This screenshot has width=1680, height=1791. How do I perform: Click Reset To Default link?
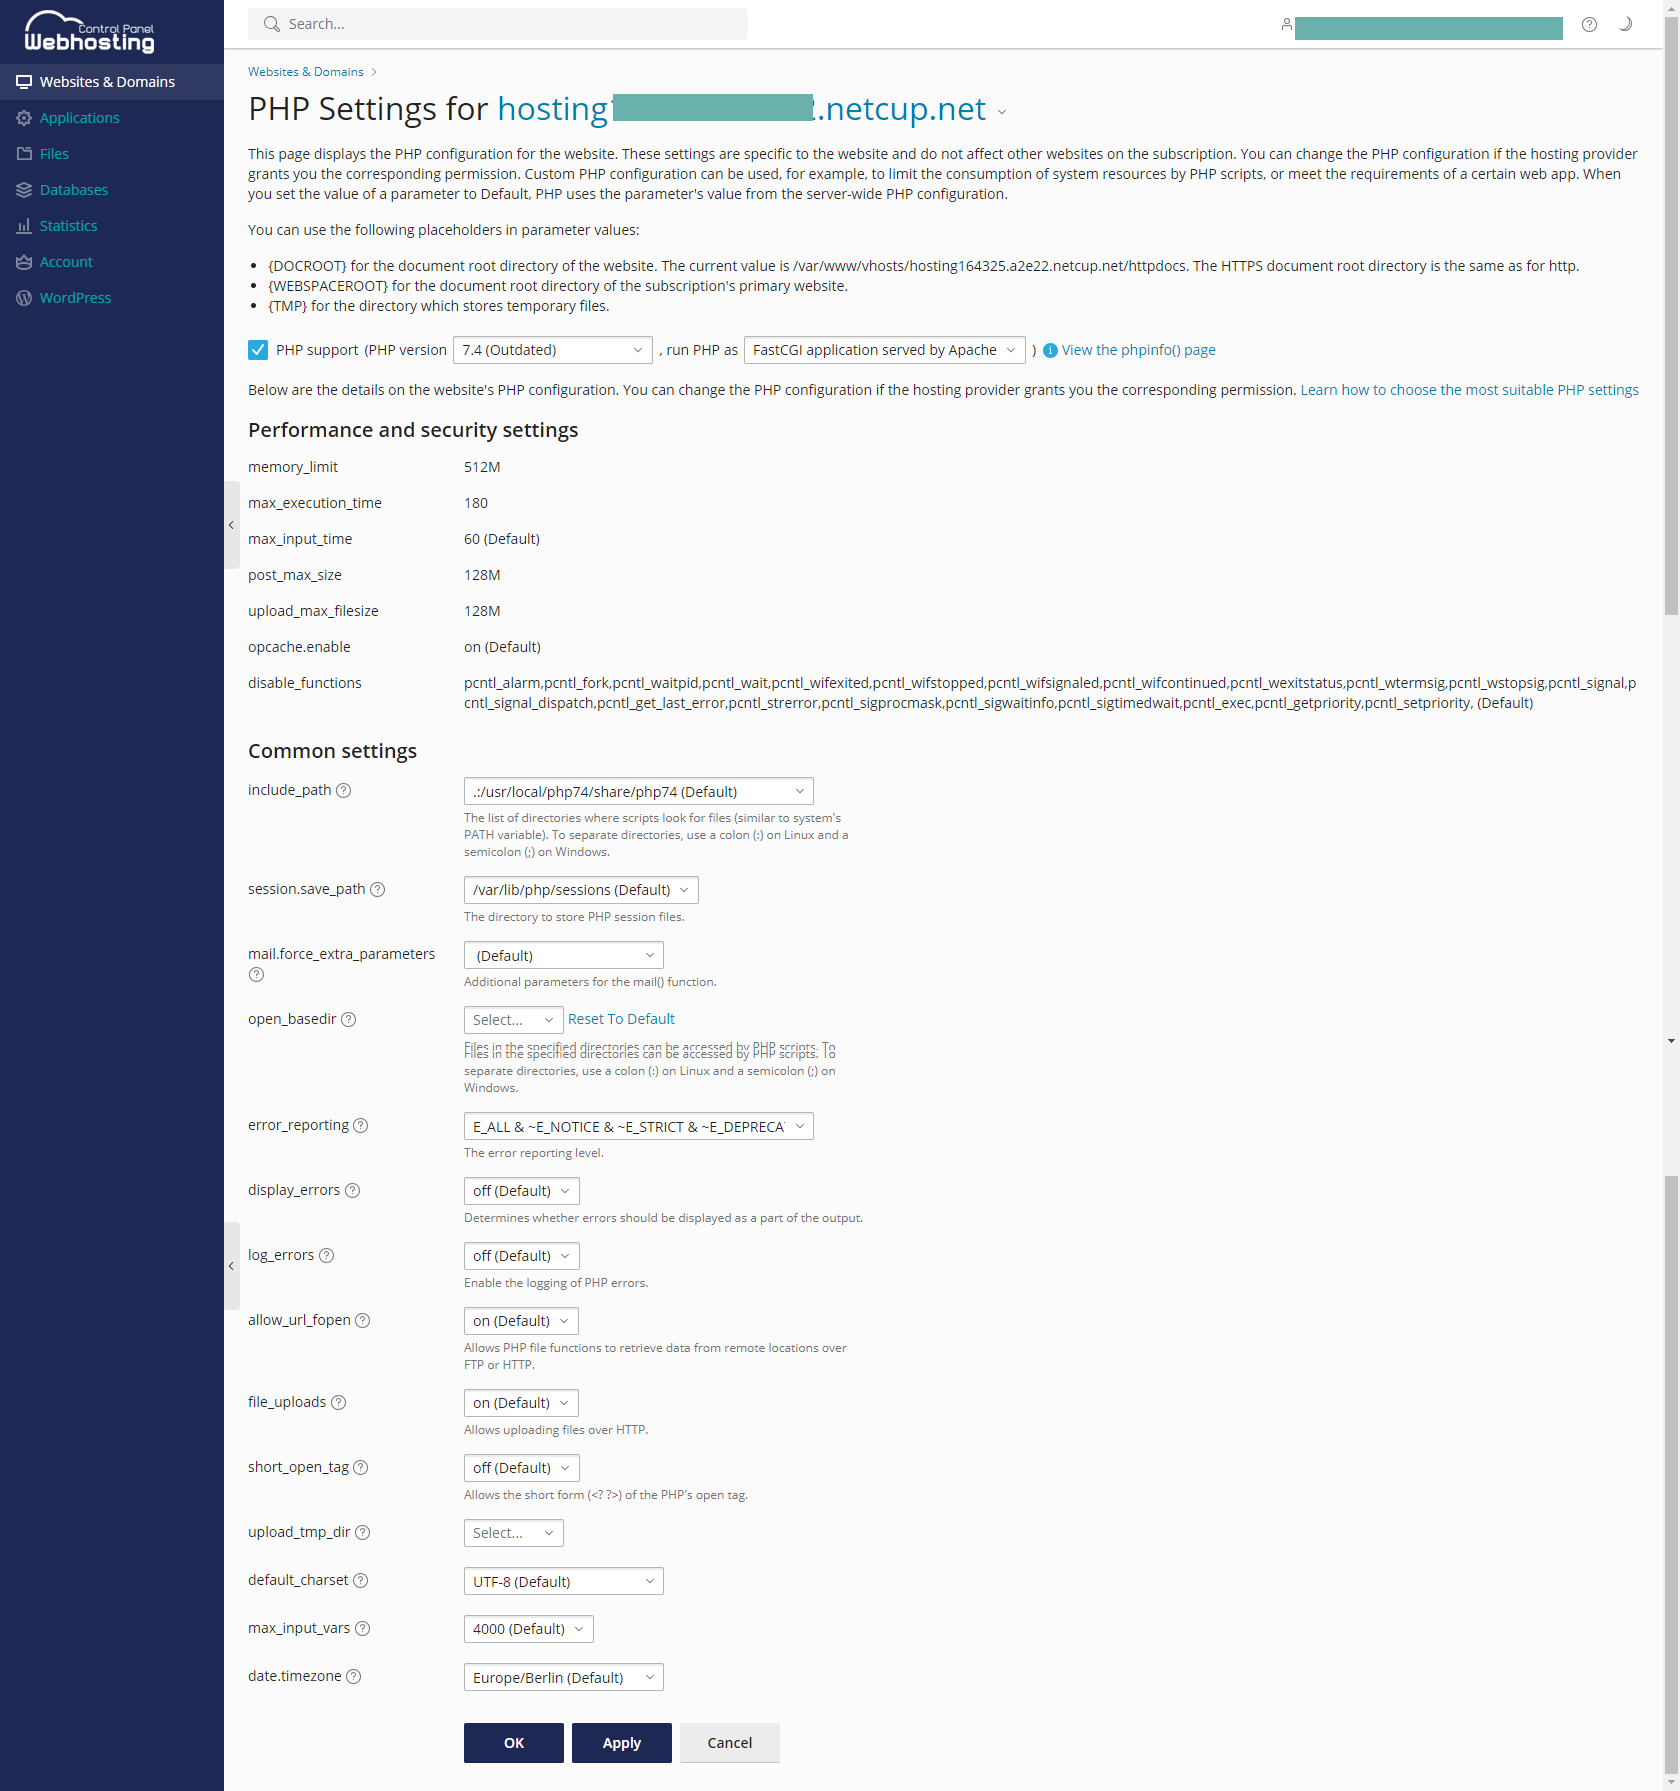coord(621,1019)
